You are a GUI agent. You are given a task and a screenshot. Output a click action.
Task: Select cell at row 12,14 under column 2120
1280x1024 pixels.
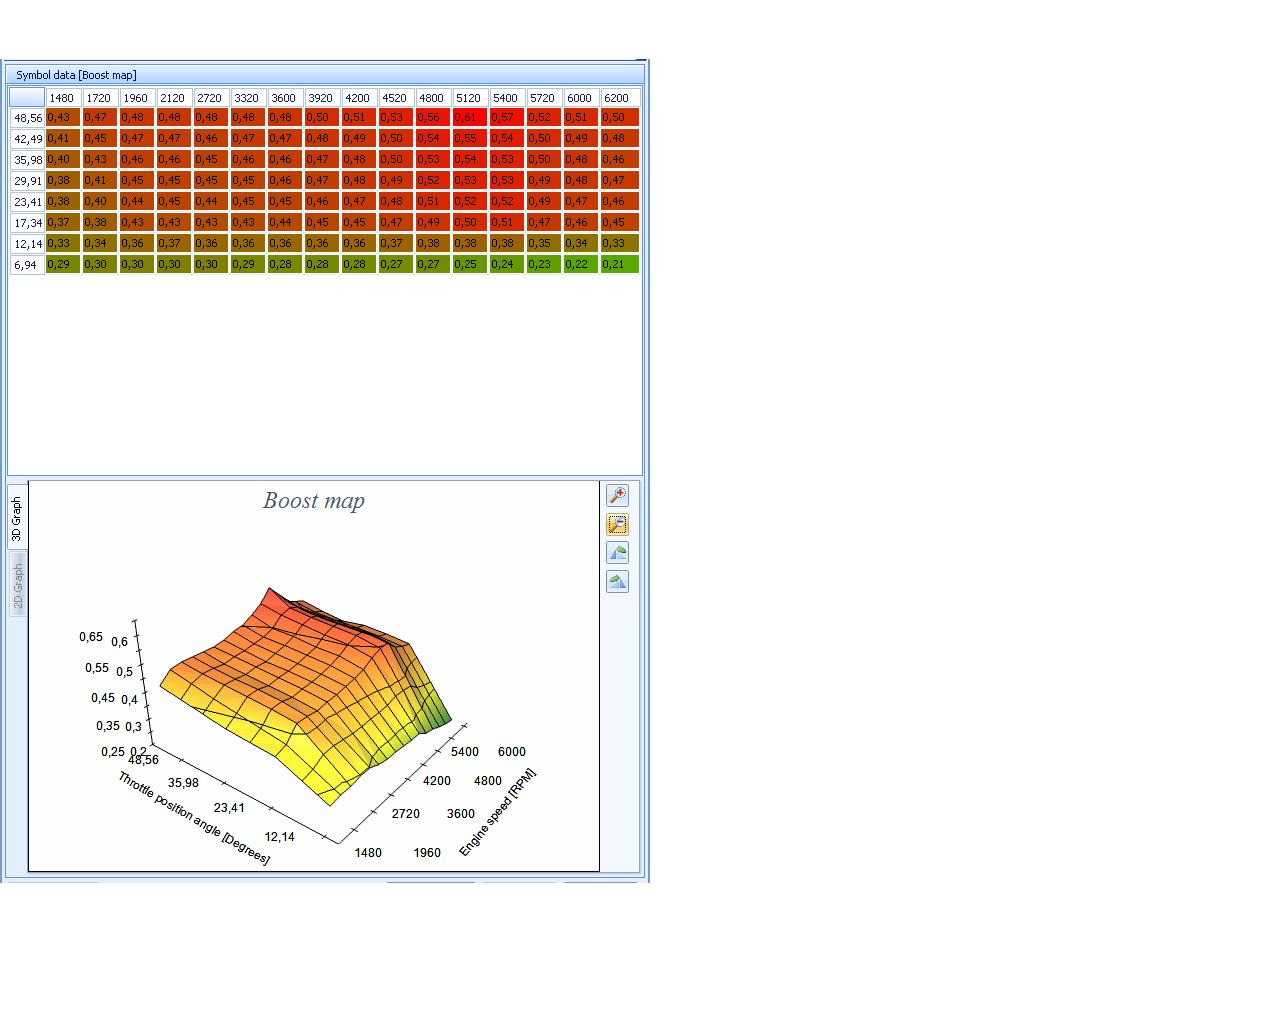click(x=174, y=244)
